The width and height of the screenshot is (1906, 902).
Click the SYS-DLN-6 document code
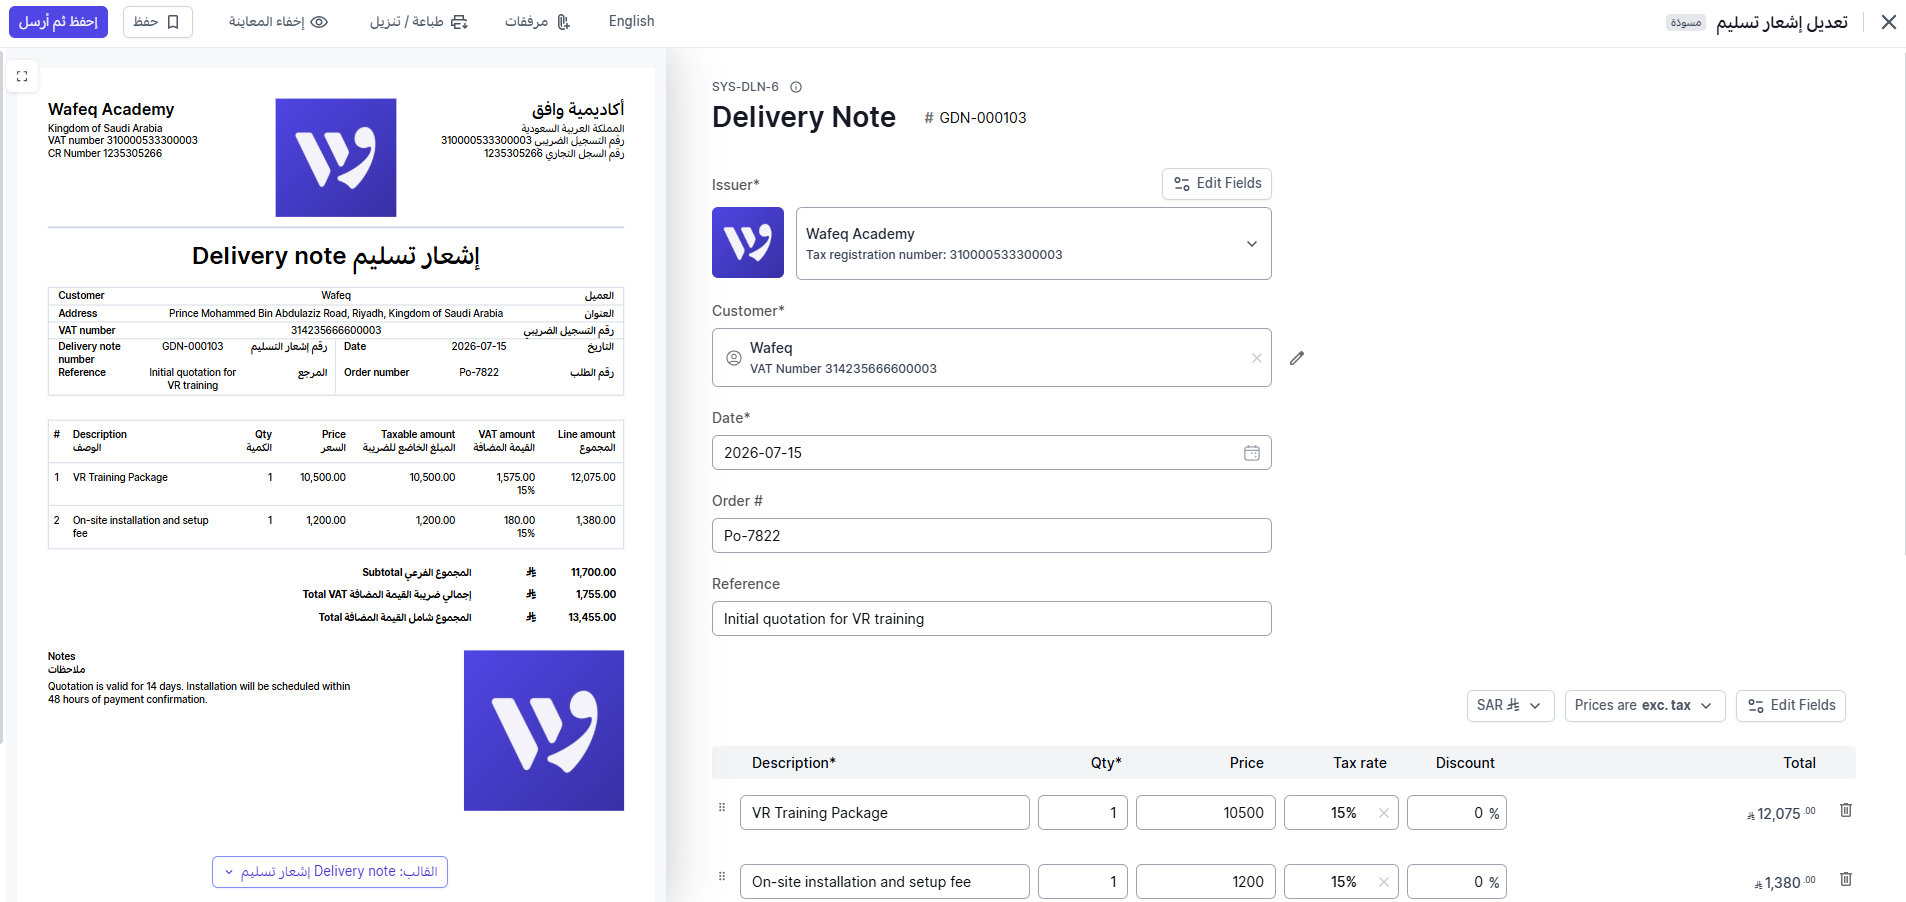(745, 87)
